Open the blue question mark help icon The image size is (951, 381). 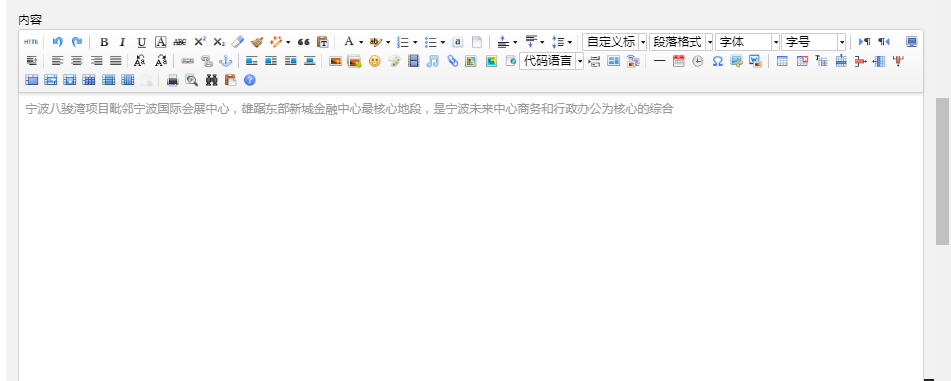[250, 79]
